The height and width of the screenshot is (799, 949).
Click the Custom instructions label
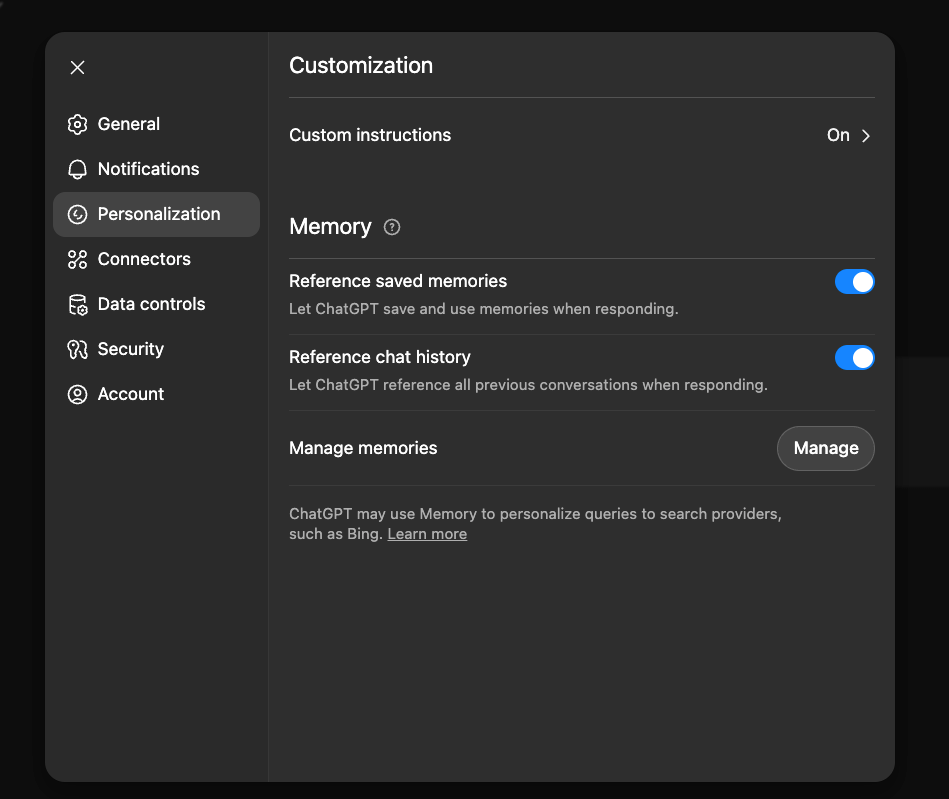click(x=370, y=135)
